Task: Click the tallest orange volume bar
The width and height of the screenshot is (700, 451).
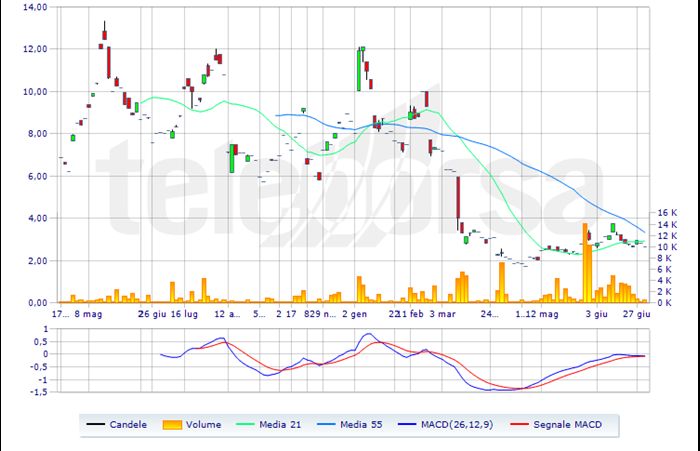Action: 585,263
